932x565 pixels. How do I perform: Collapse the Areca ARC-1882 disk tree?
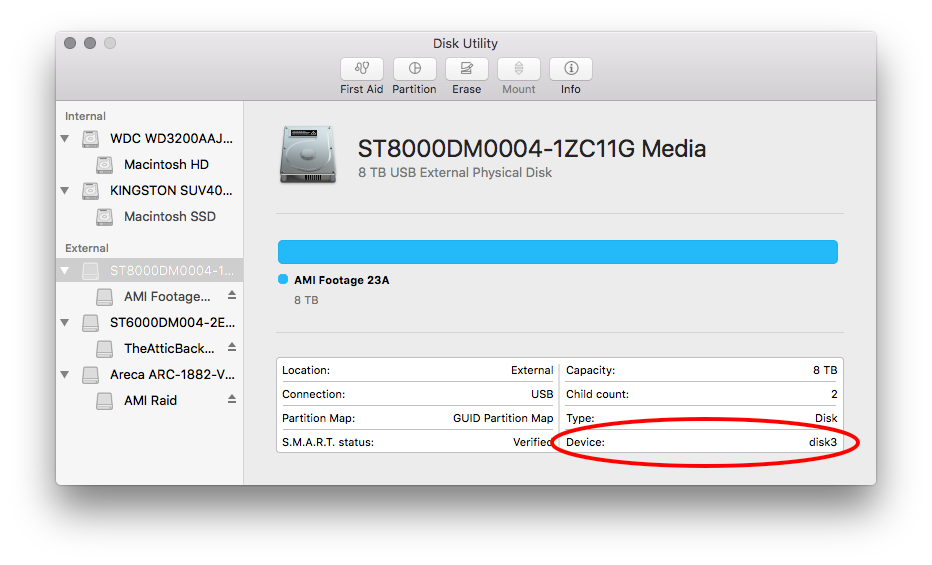click(66, 375)
